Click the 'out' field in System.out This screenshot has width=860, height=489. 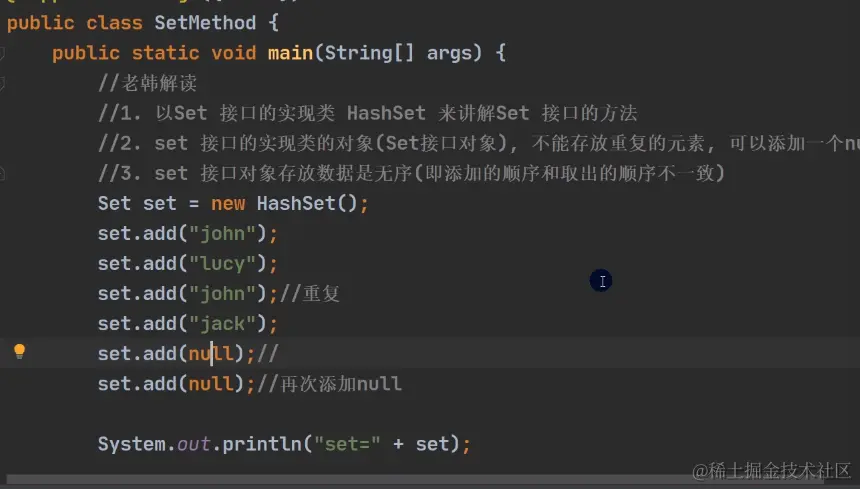(194, 444)
